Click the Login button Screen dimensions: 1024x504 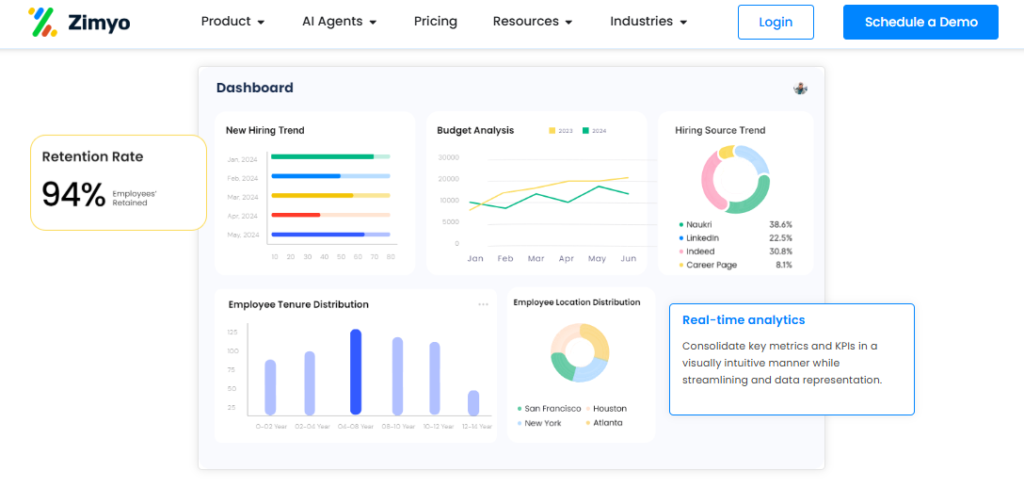coord(776,22)
